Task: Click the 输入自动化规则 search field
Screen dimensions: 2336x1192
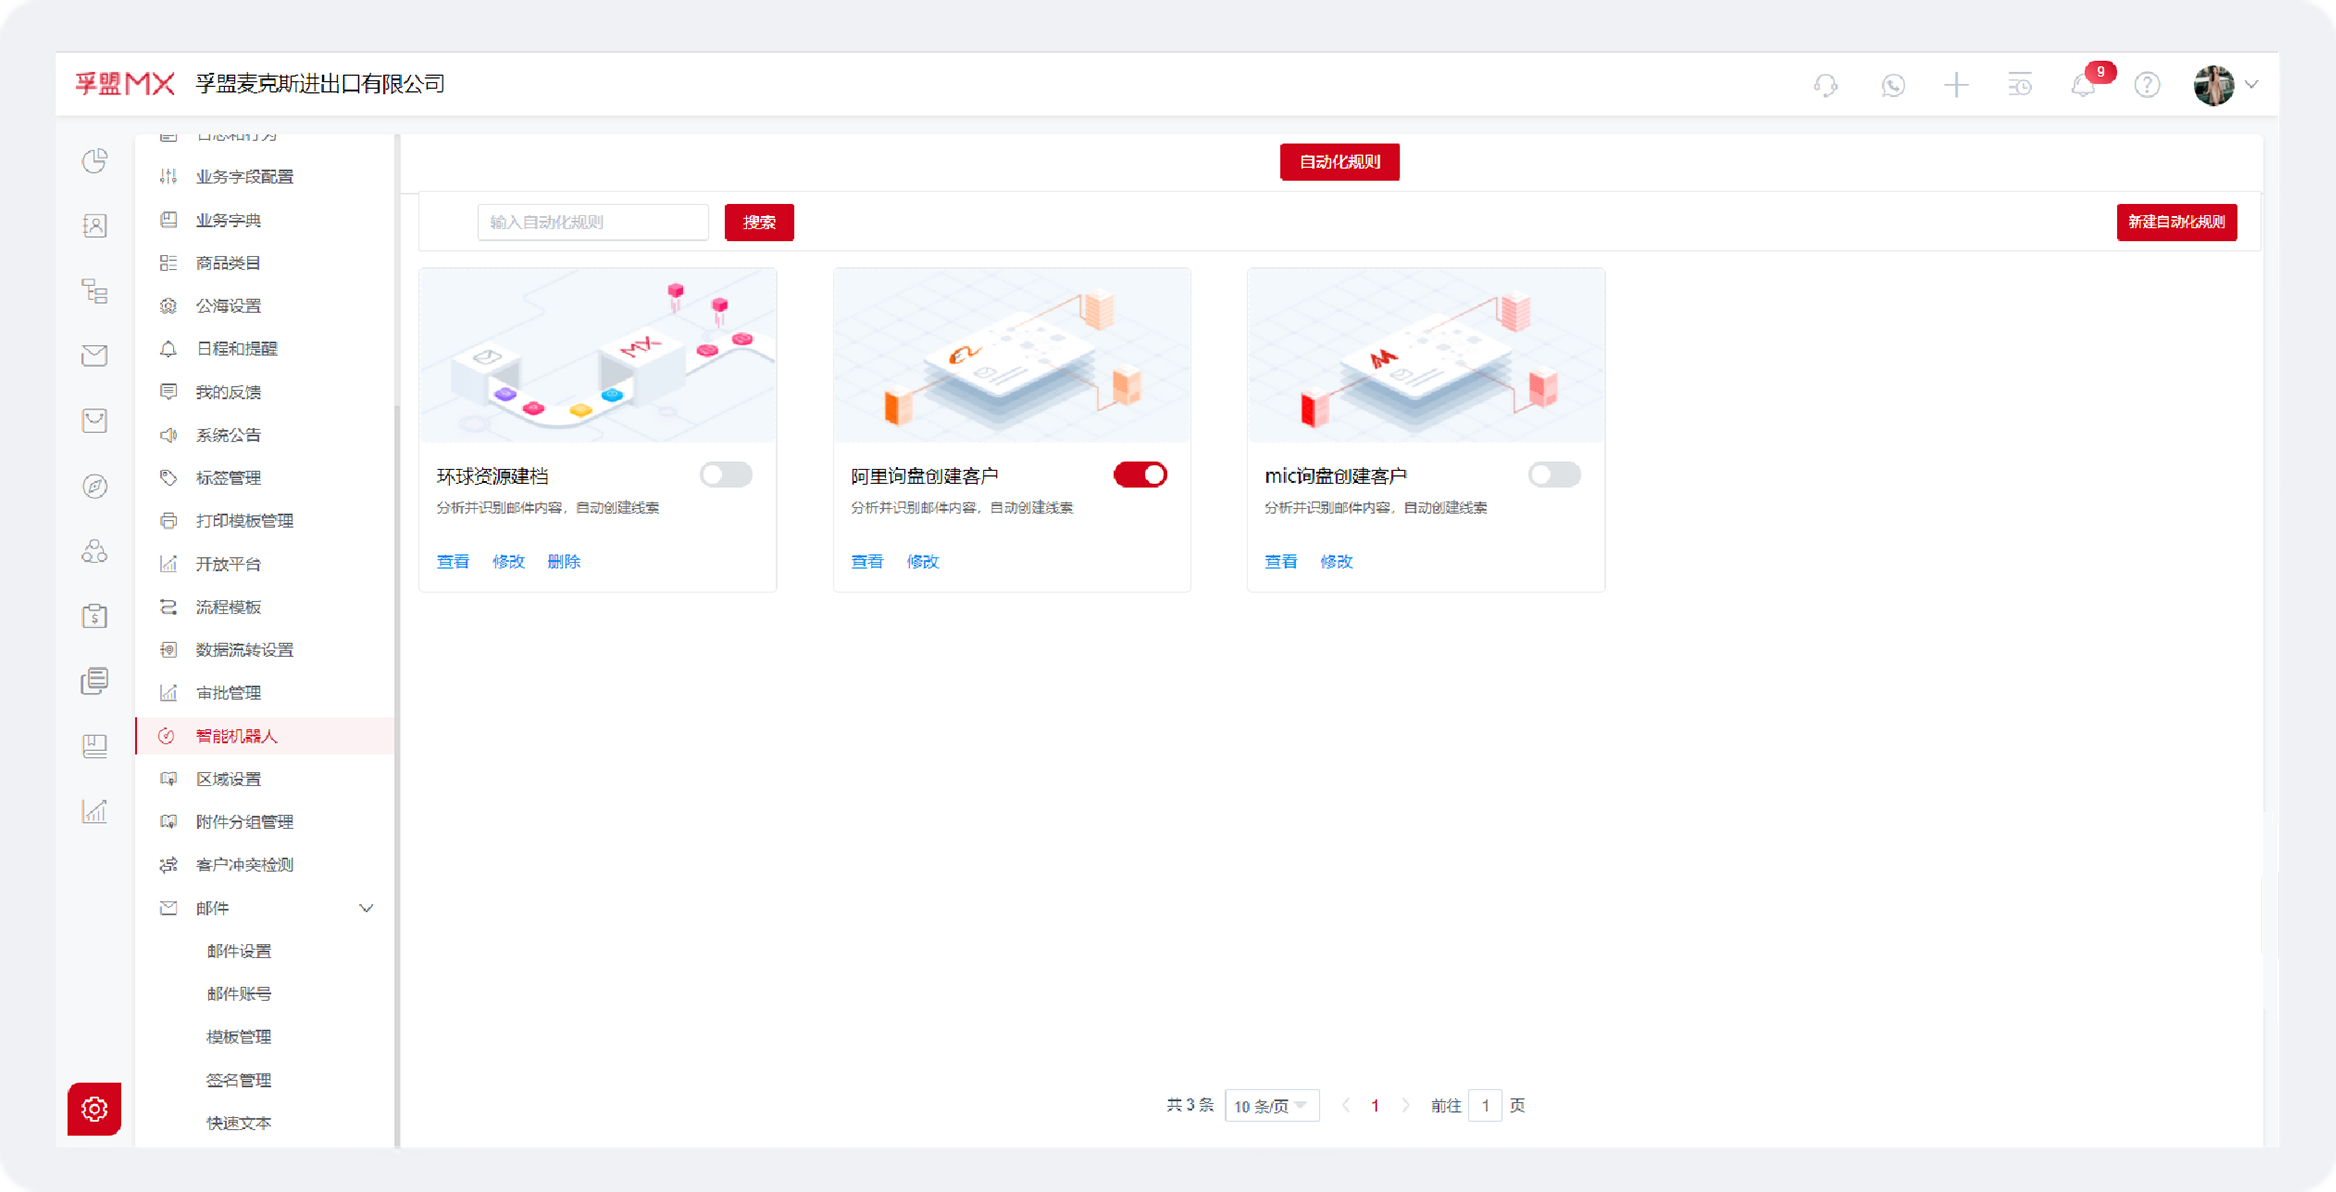Action: 592,222
